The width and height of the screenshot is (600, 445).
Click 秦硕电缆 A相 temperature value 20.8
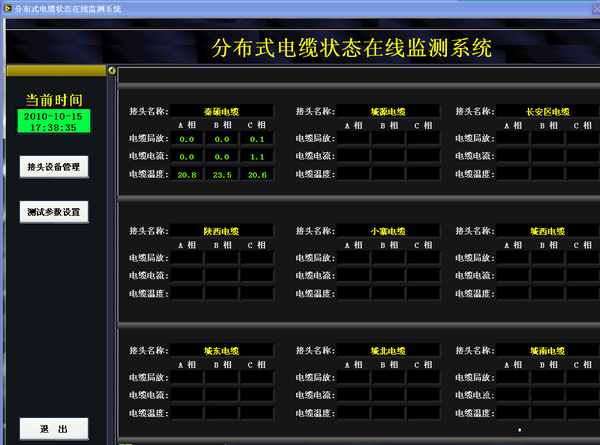[x=186, y=175]
